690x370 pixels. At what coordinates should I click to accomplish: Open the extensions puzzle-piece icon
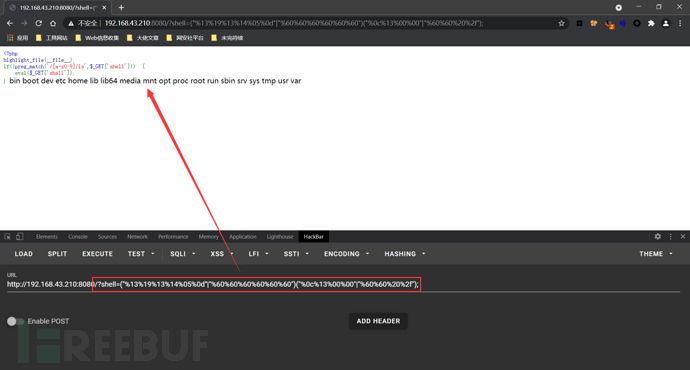651,23
